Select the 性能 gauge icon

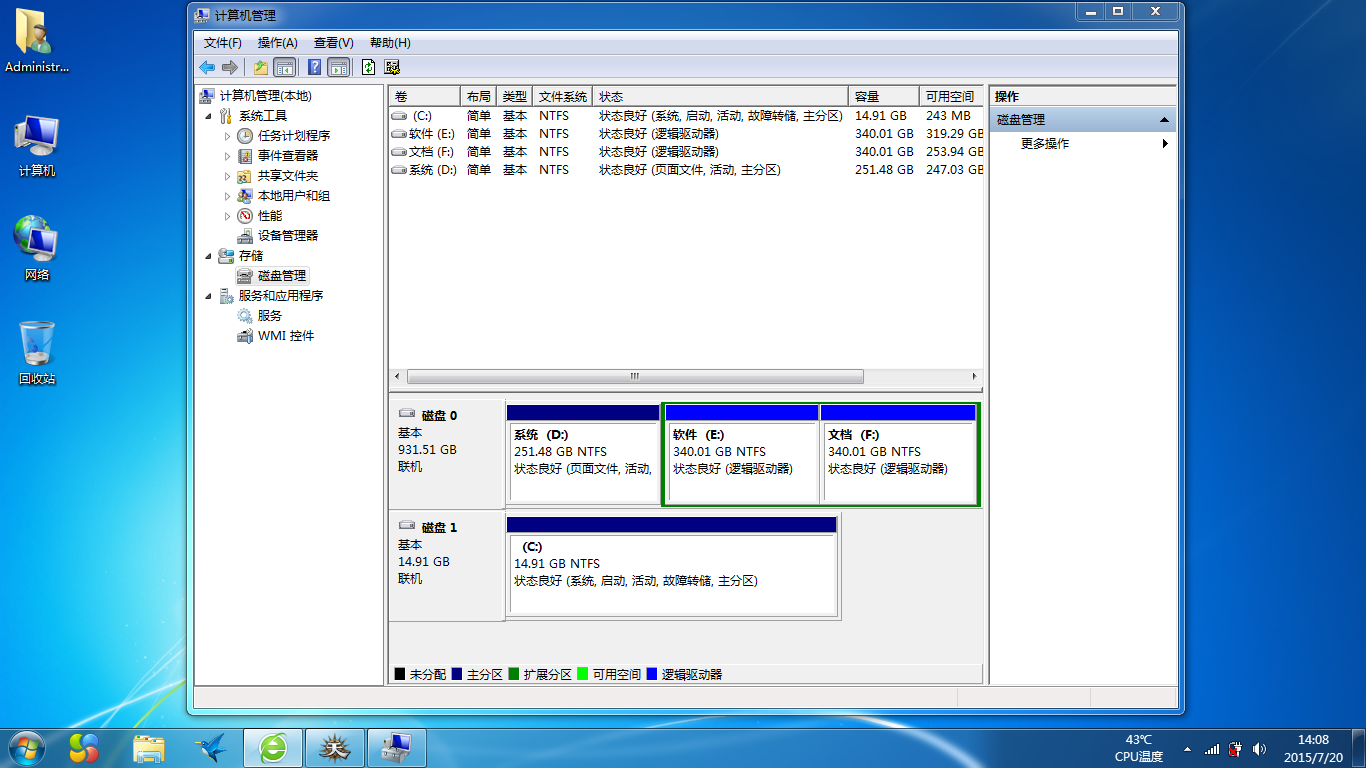click(x=245, y=216)
